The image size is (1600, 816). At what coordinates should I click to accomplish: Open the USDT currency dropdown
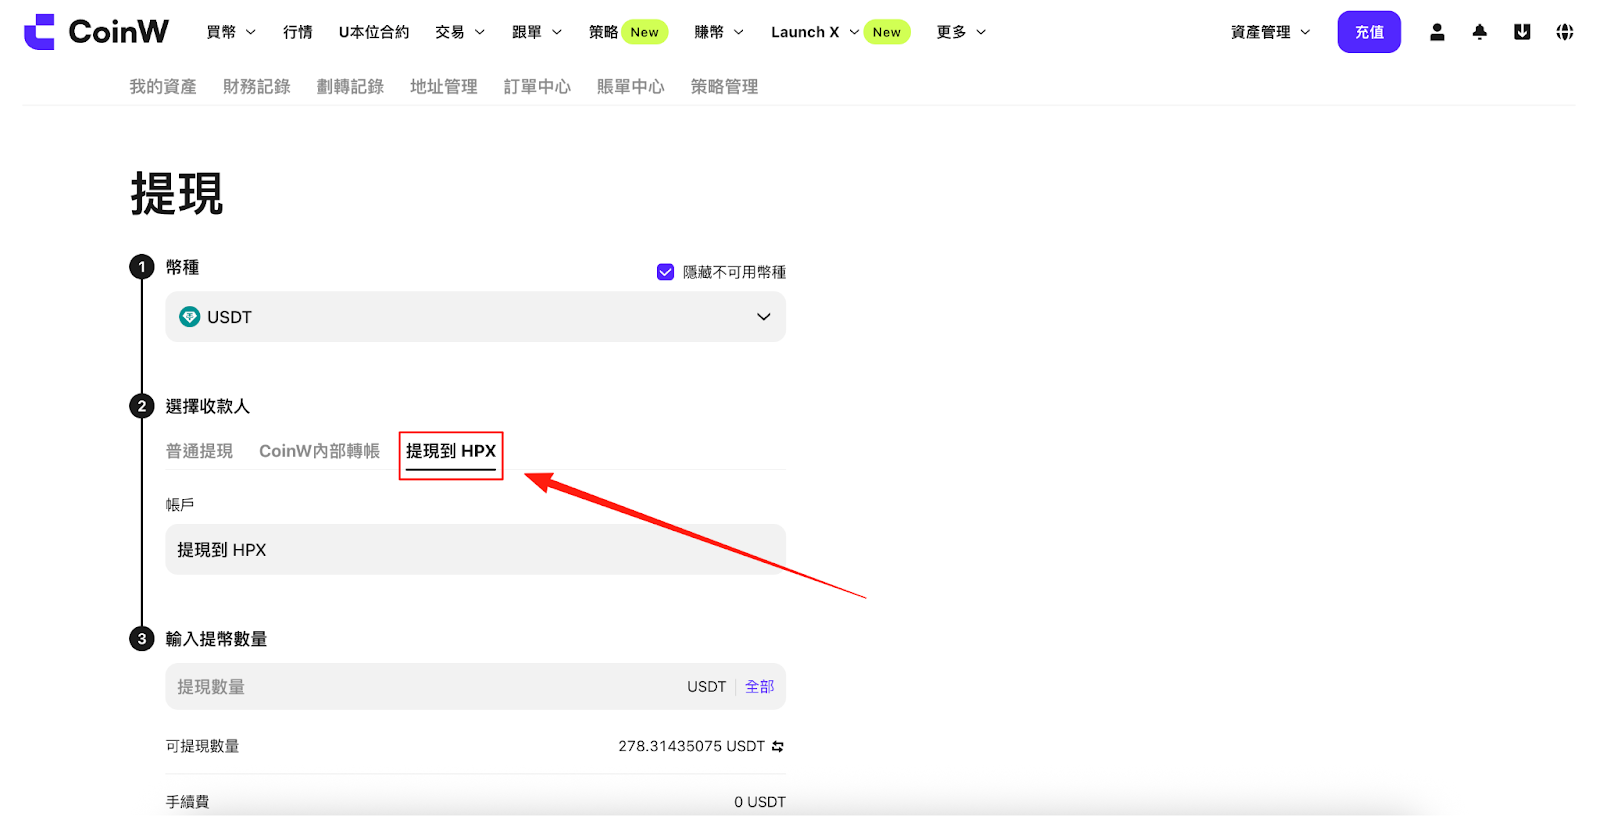click(x=475, y=317)
